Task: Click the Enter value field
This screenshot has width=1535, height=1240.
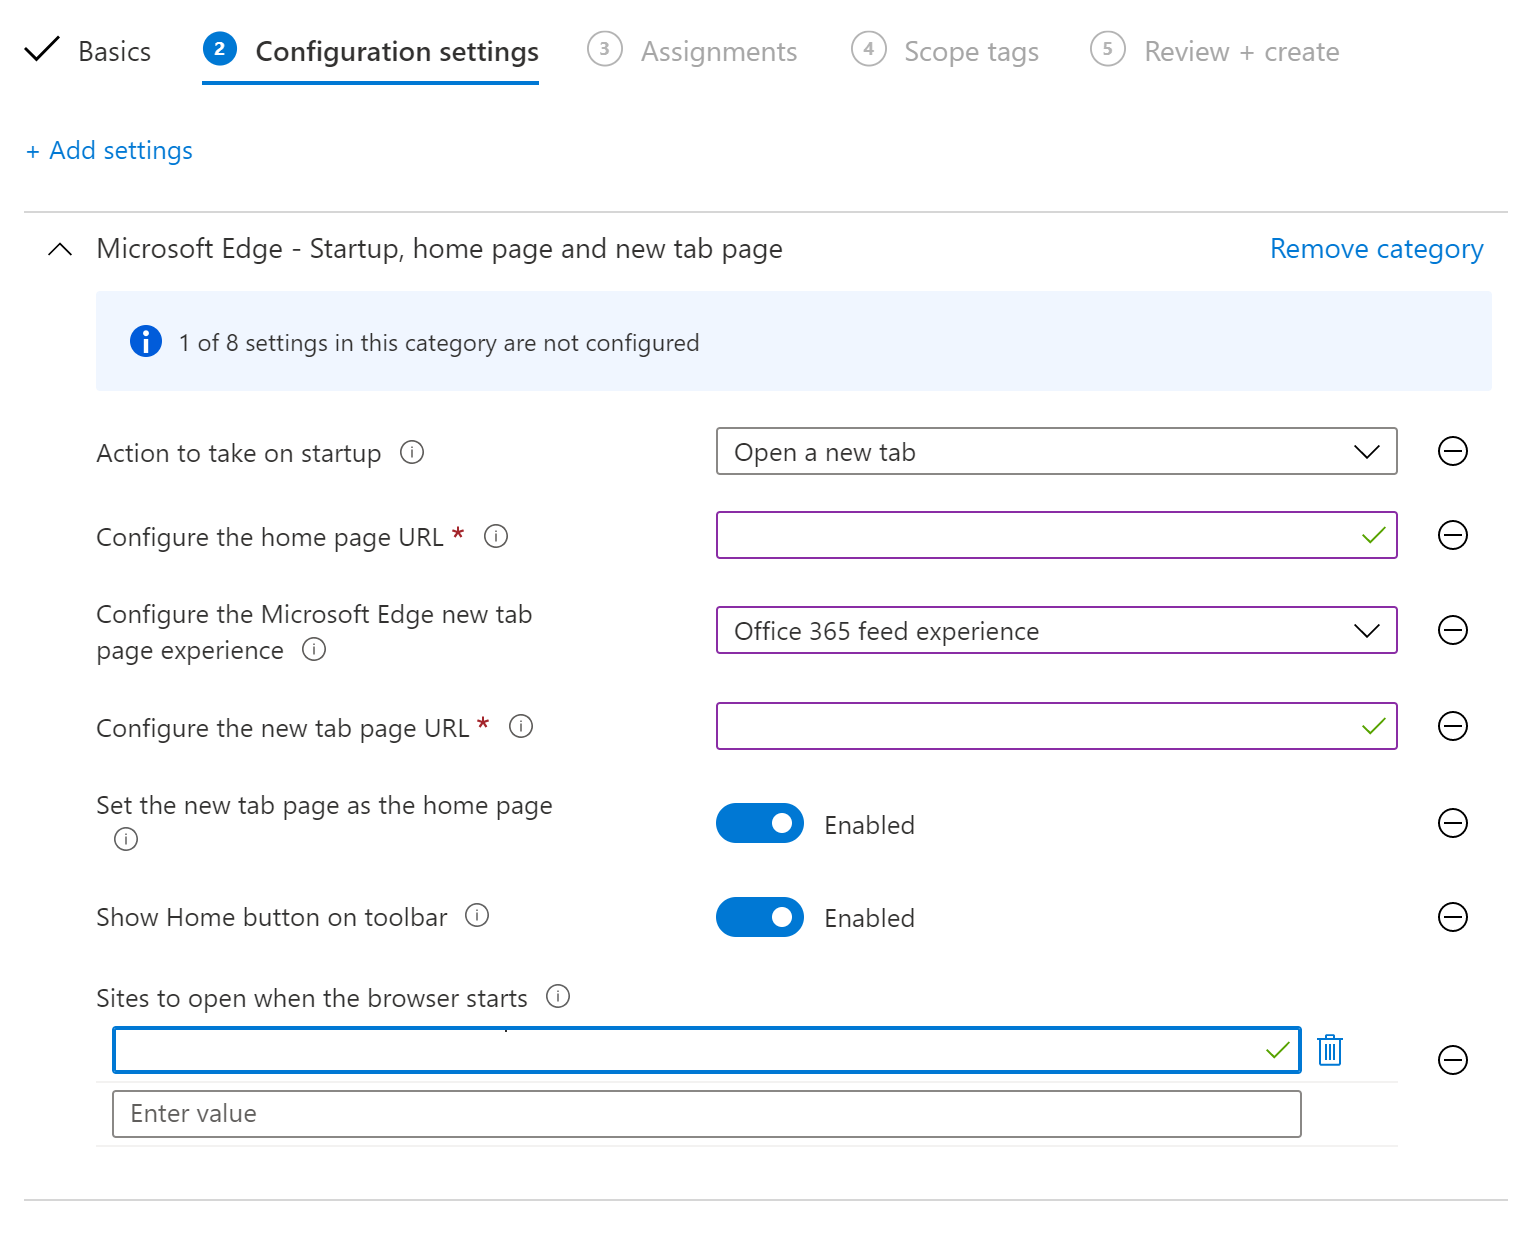Action: pos(707,1114)
